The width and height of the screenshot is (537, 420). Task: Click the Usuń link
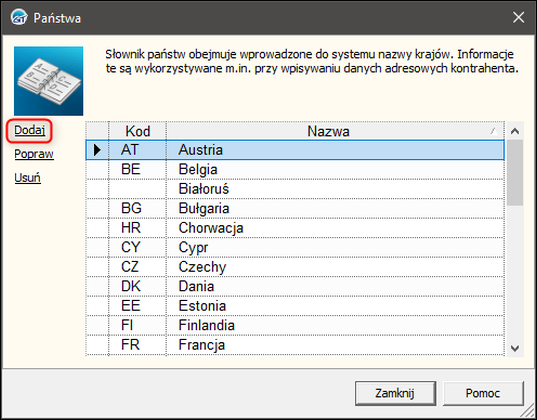(x=27, y=178)
